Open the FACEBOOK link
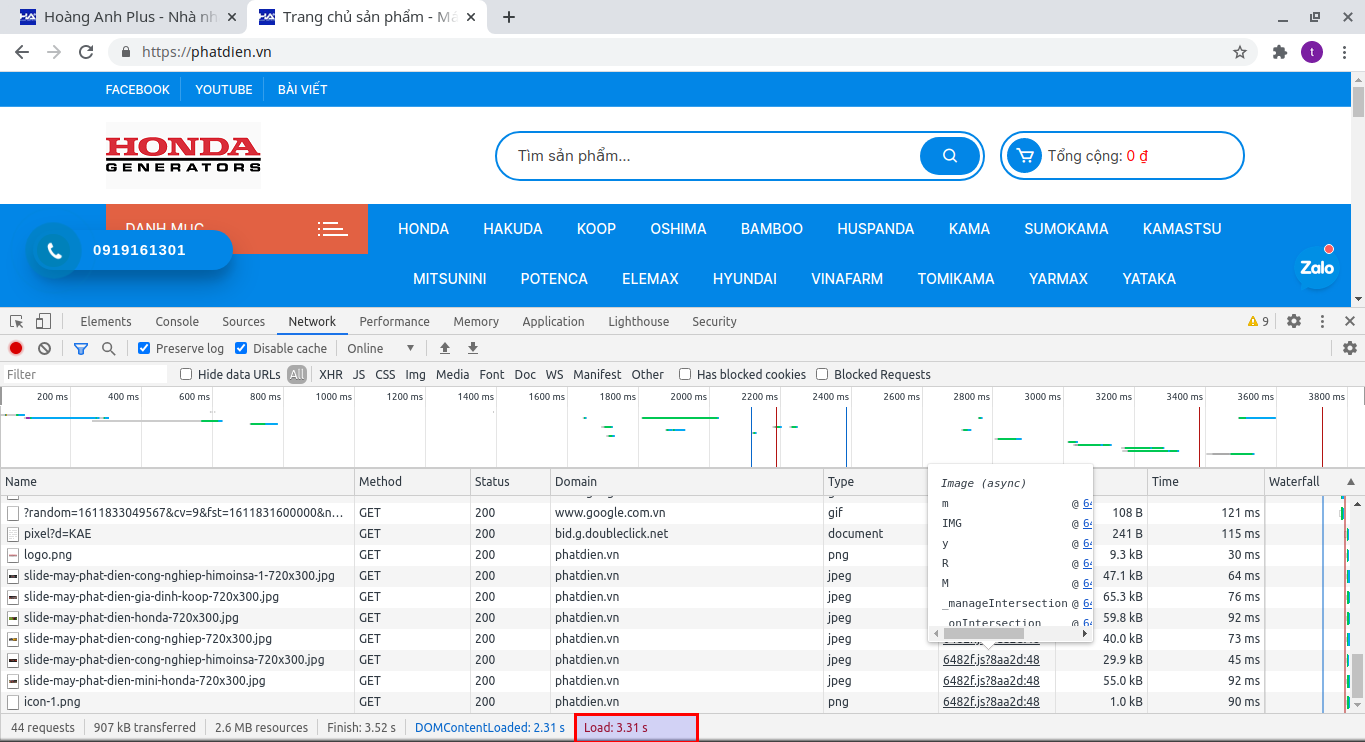 point(138,89)
